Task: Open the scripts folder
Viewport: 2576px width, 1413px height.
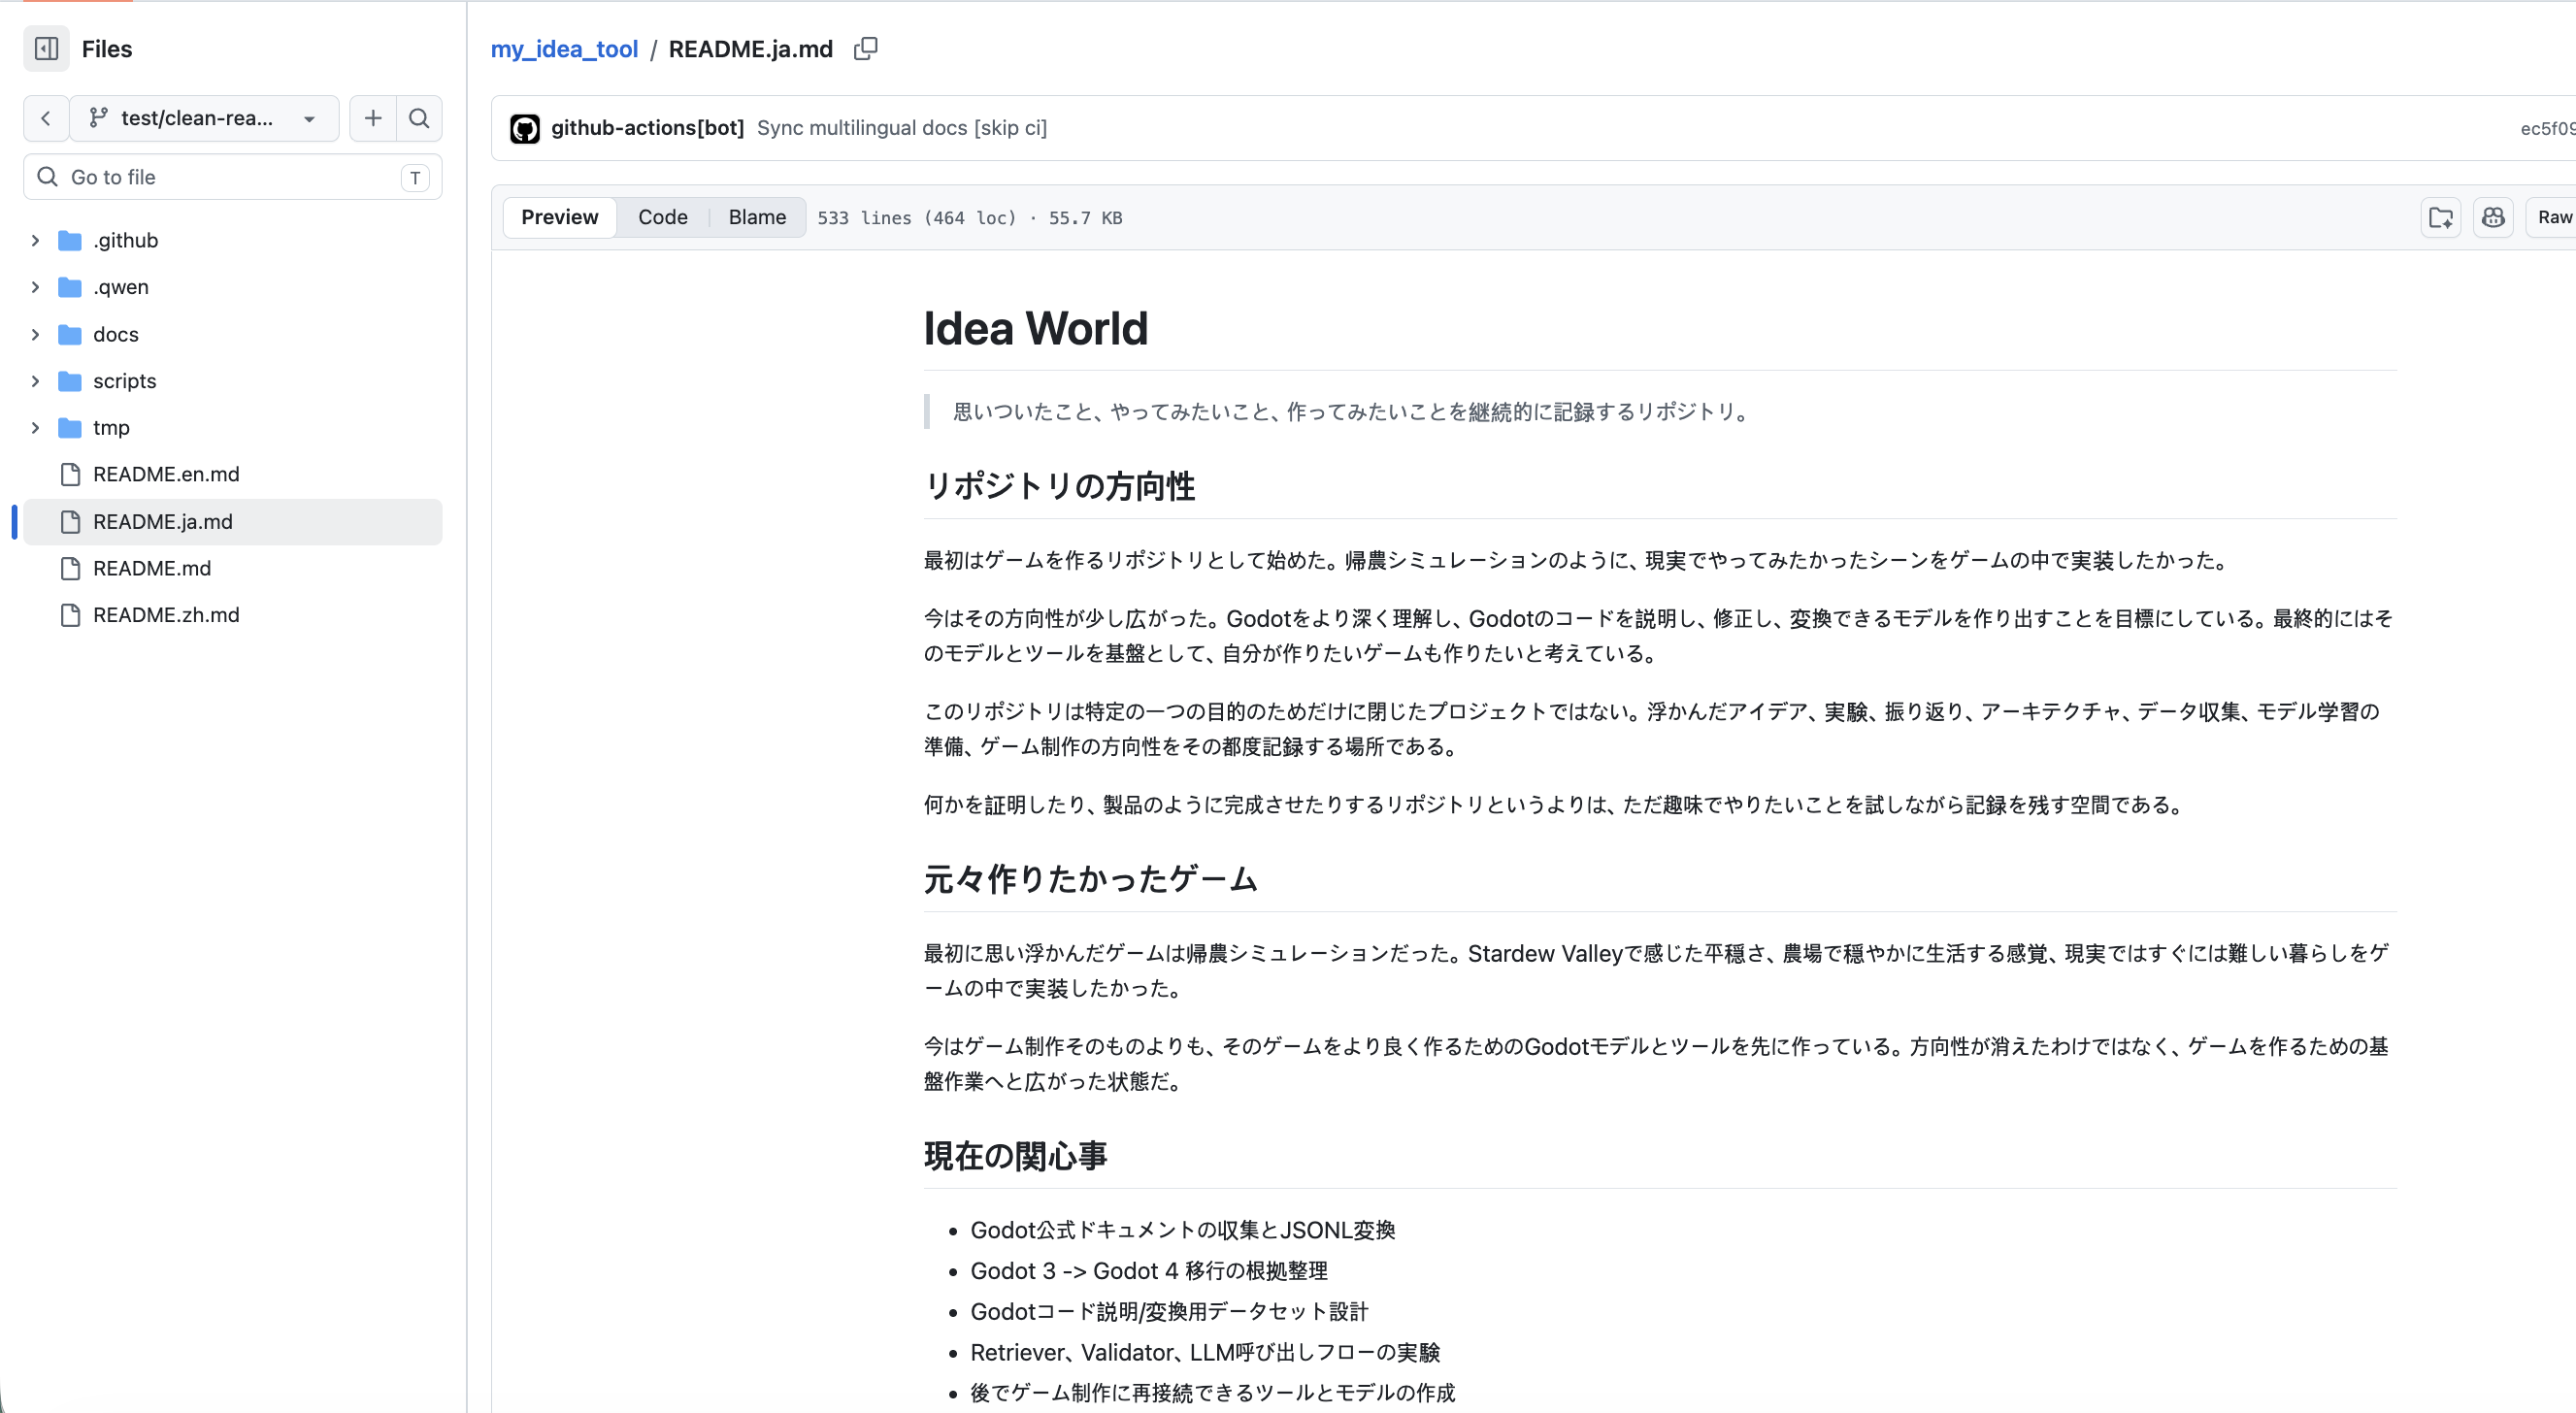Action: click(x=124, y=381)
